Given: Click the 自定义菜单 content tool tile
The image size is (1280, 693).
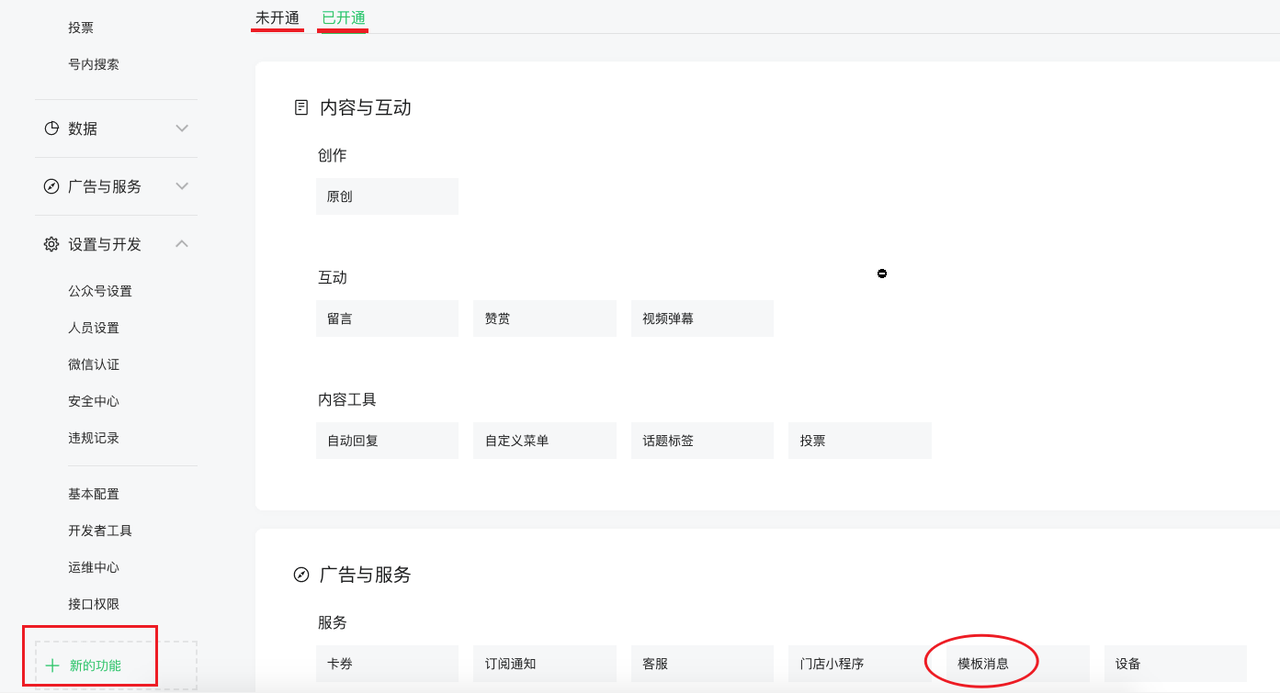Looking at the screenshot, I should tap(544, 441).
